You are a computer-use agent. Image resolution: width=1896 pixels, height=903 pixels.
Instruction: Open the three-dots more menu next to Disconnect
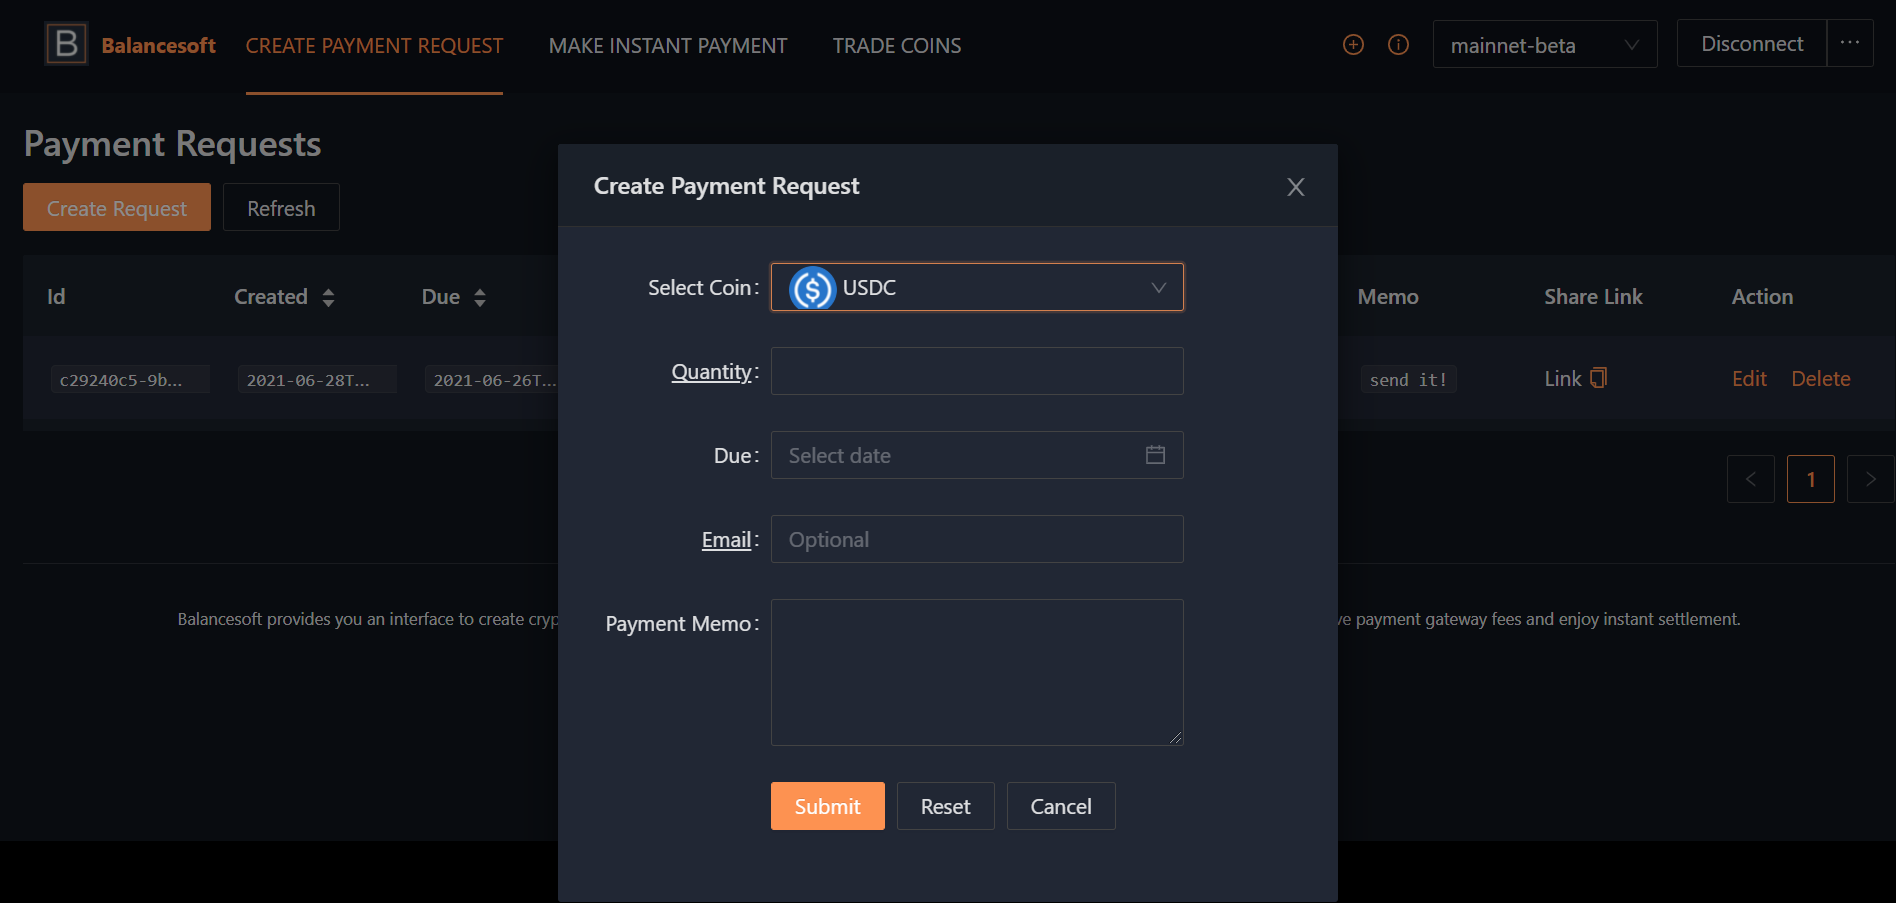(1850, 44)
